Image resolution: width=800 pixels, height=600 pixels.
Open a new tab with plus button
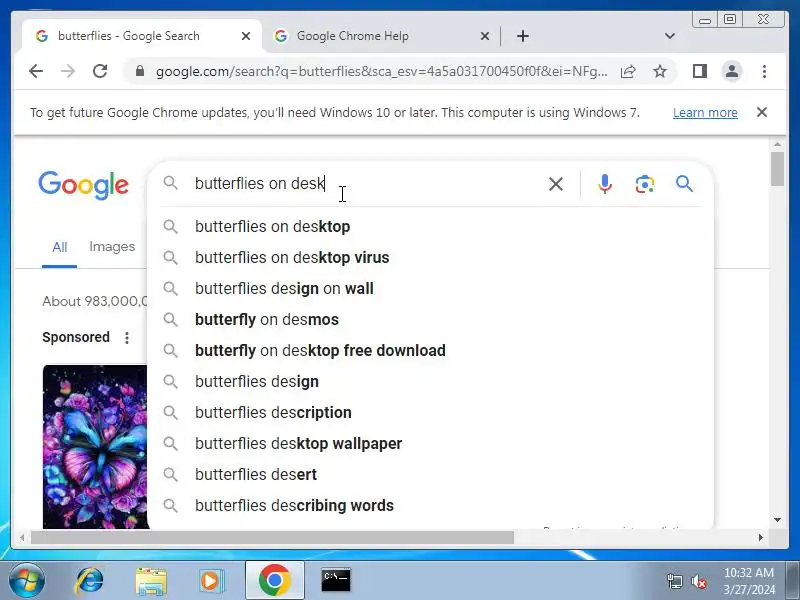pos(522,36)
